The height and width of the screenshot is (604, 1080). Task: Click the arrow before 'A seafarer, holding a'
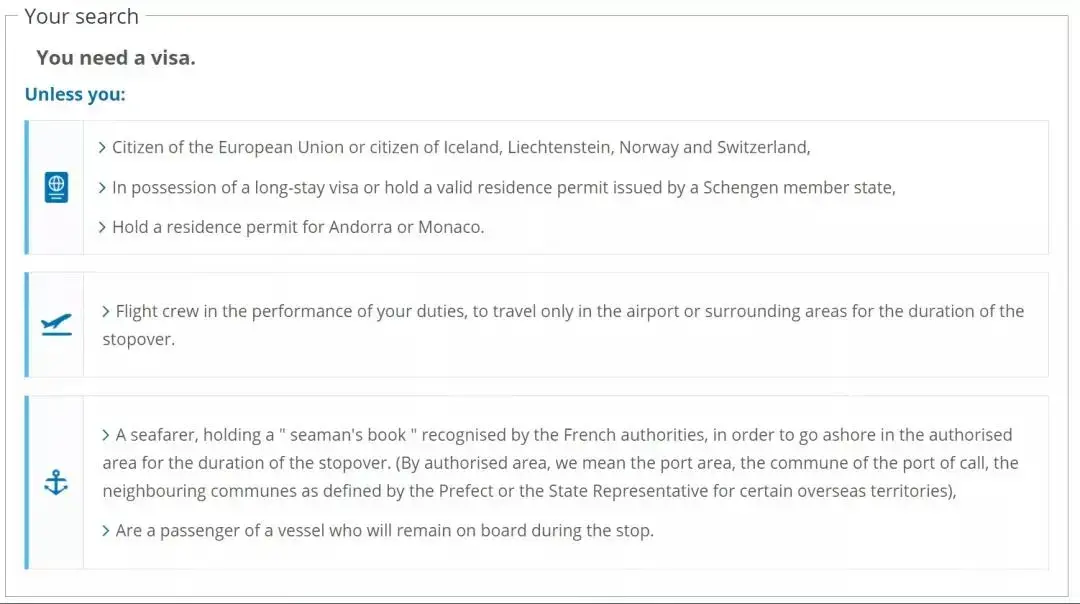coord(106,435)
